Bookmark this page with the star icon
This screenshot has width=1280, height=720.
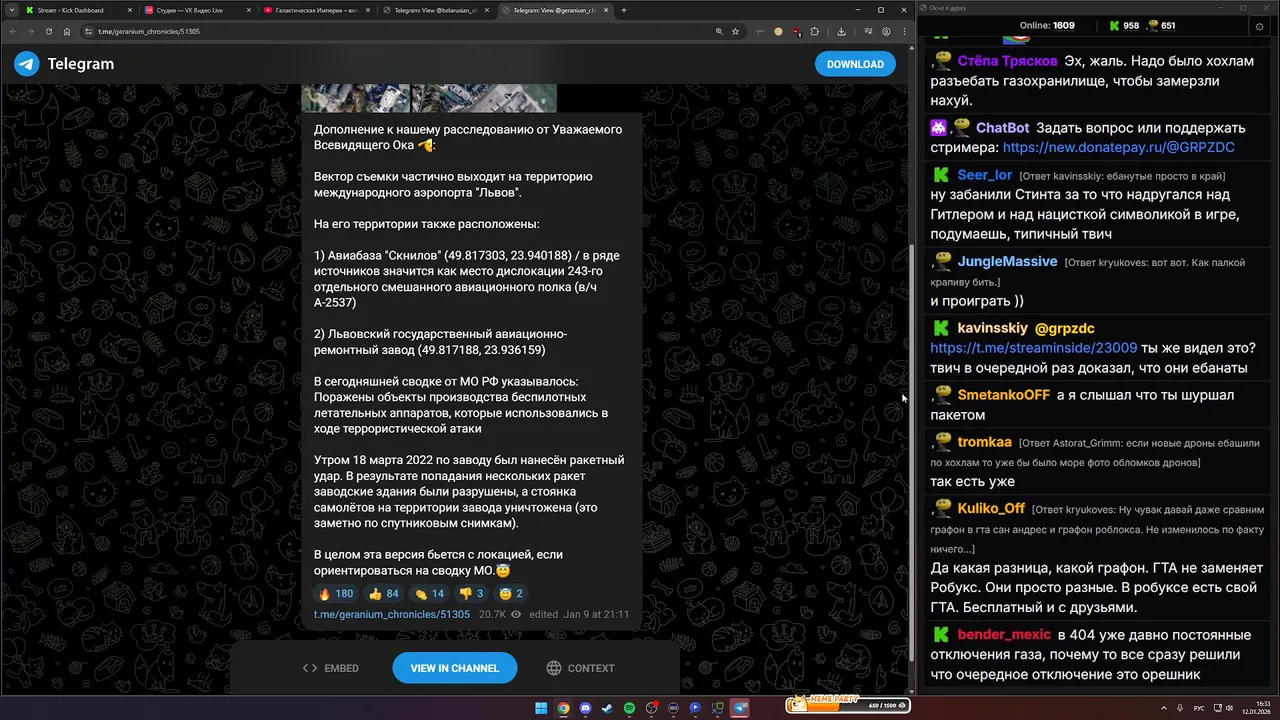pos(736,31)
